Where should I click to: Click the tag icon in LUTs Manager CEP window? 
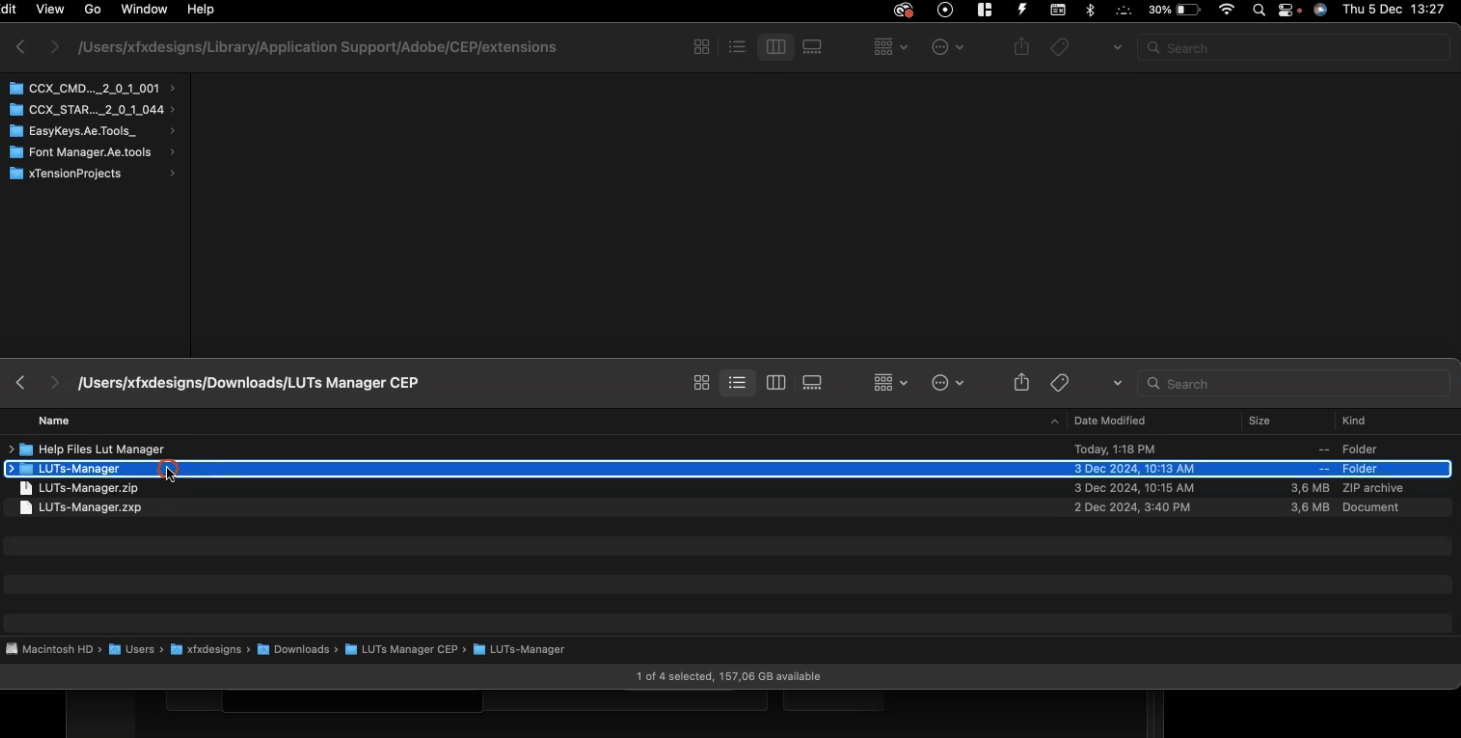point(1060,383)
